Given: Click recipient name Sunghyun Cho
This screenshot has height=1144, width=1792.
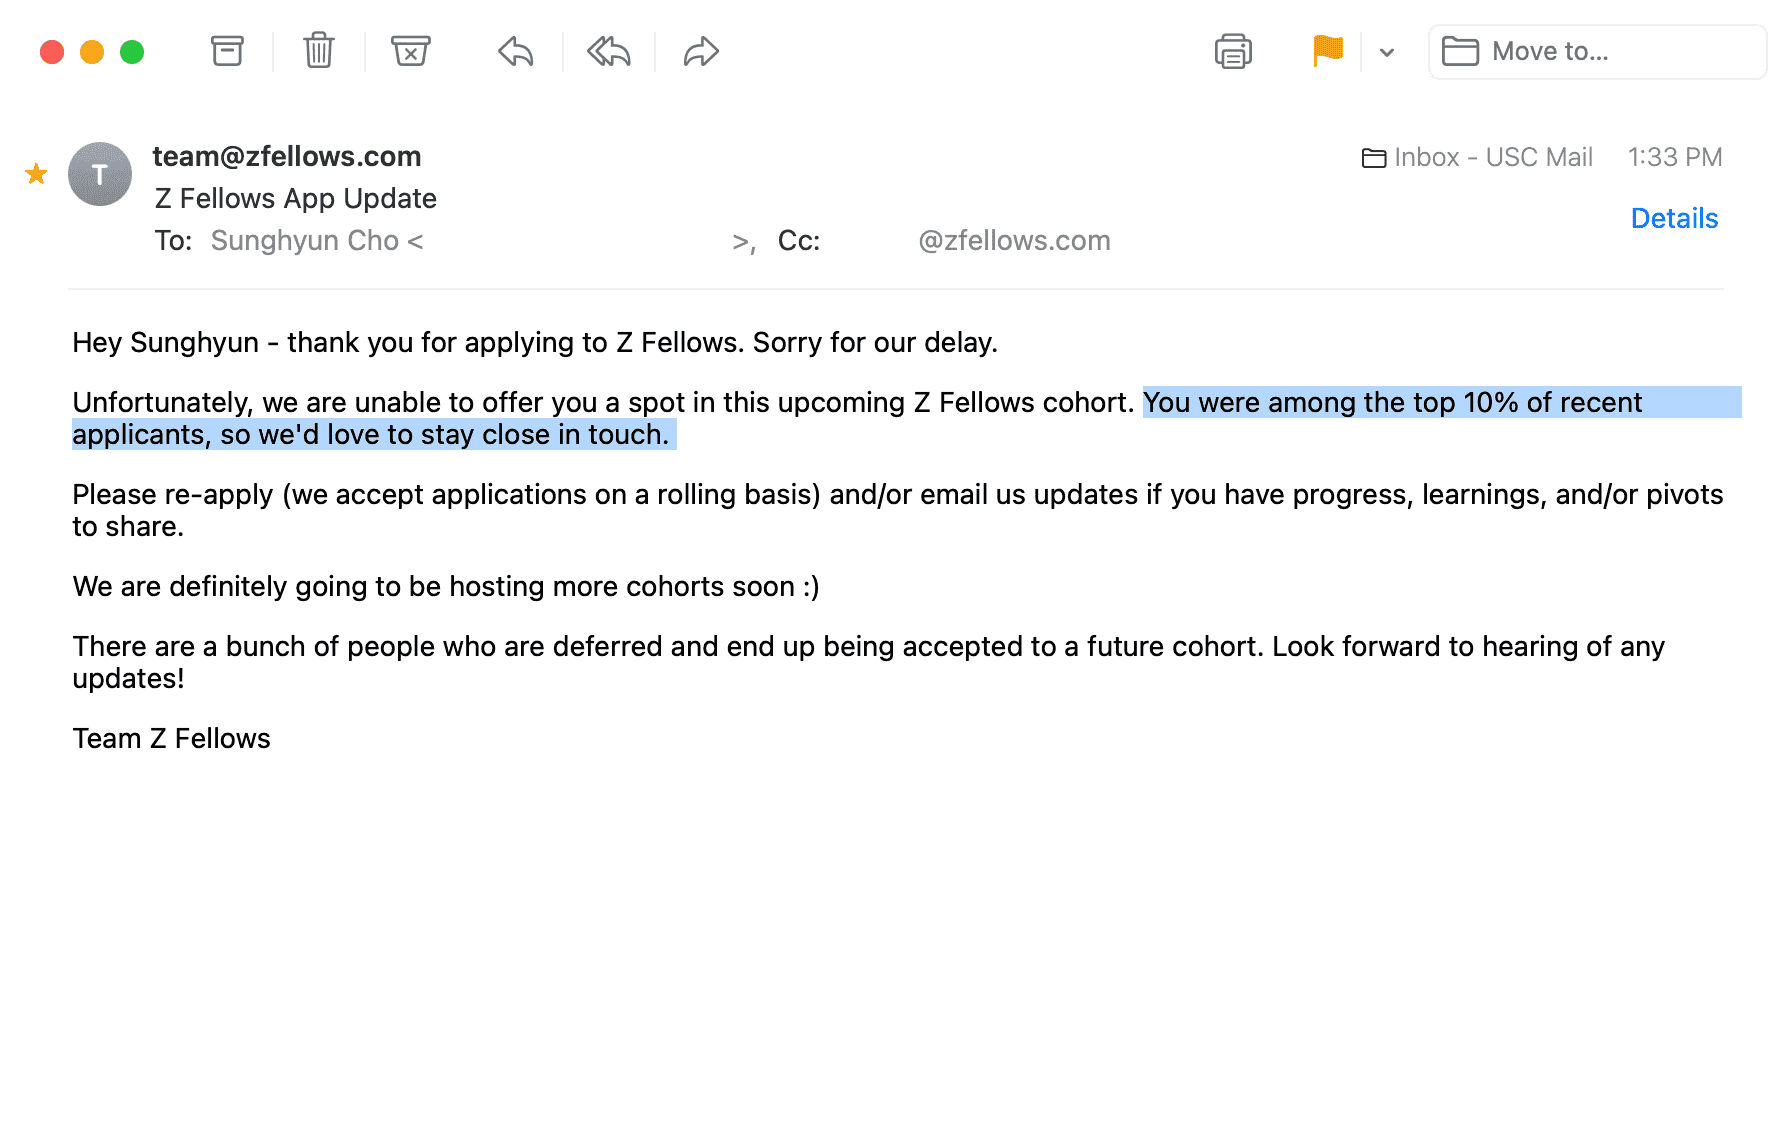Looking at the screenshot, I should coord(305,241).
